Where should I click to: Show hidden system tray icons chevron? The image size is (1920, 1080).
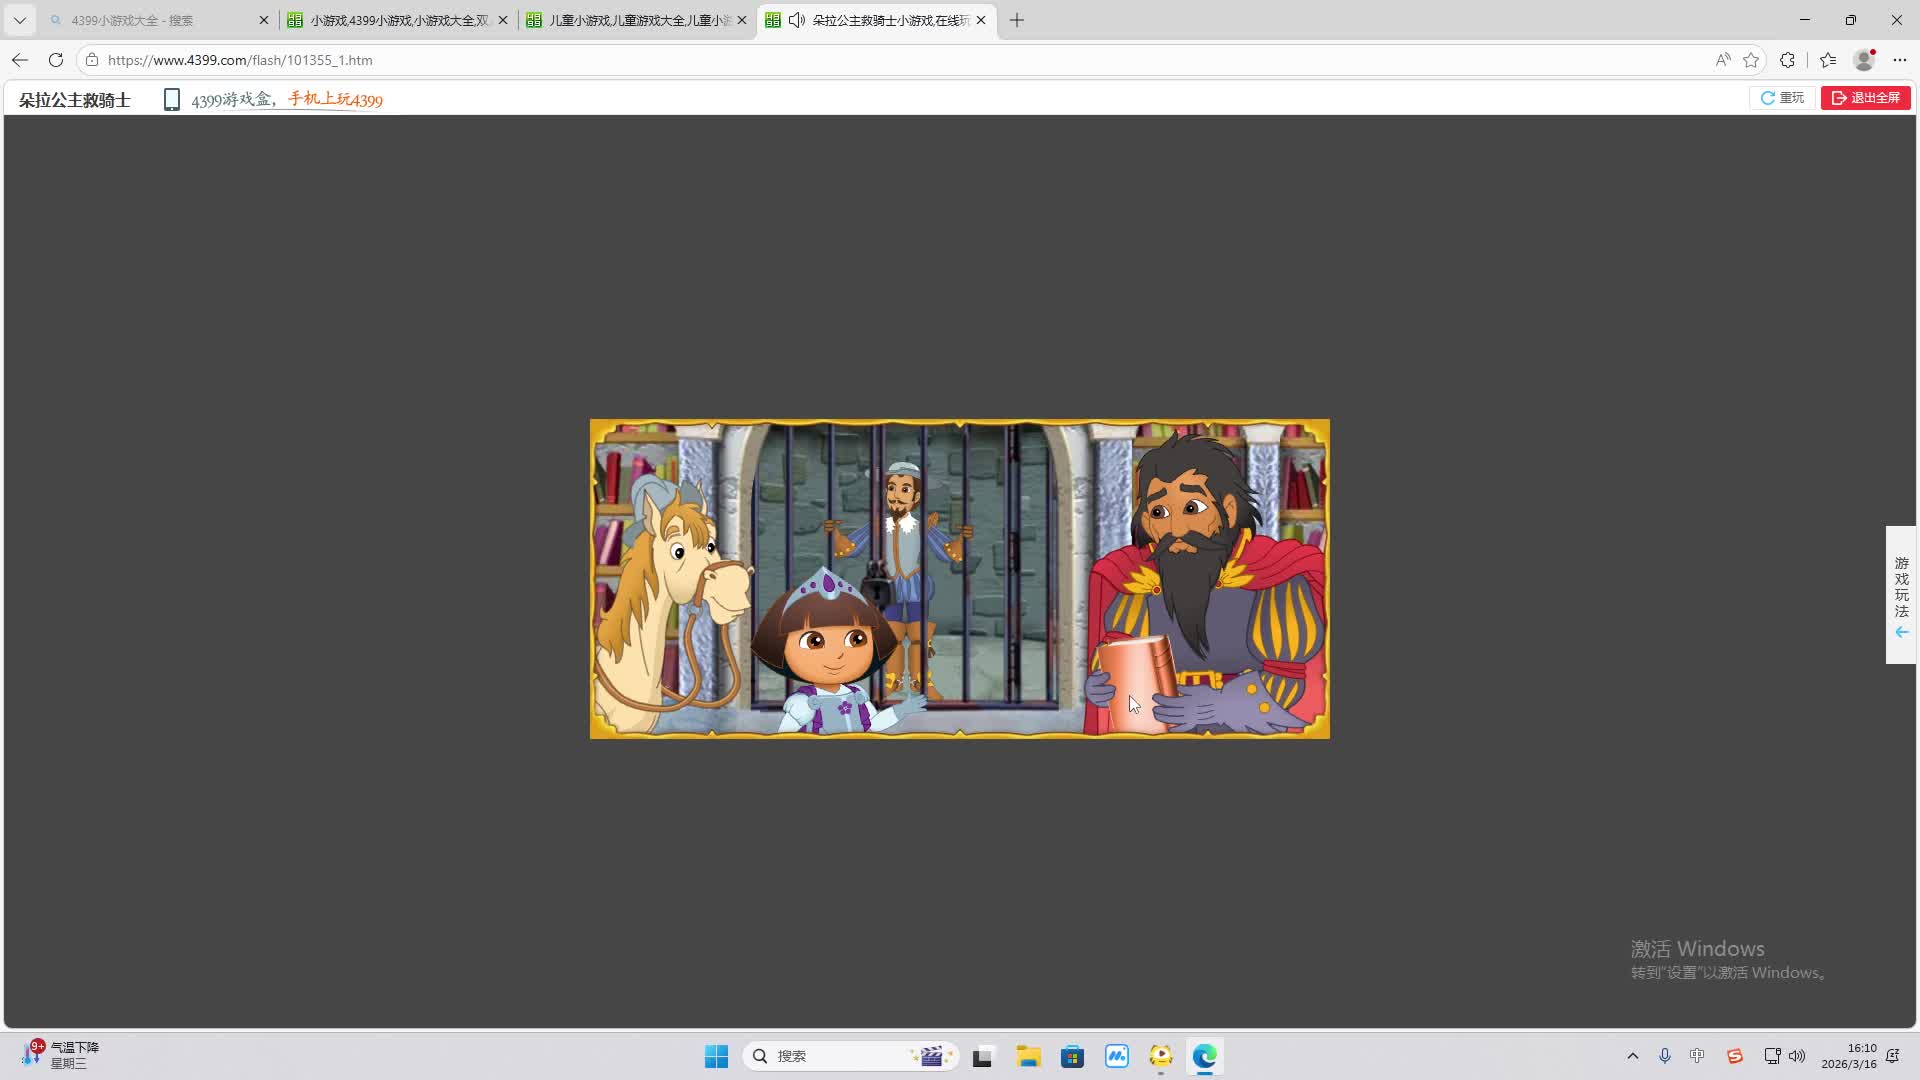(1633, 1056)
